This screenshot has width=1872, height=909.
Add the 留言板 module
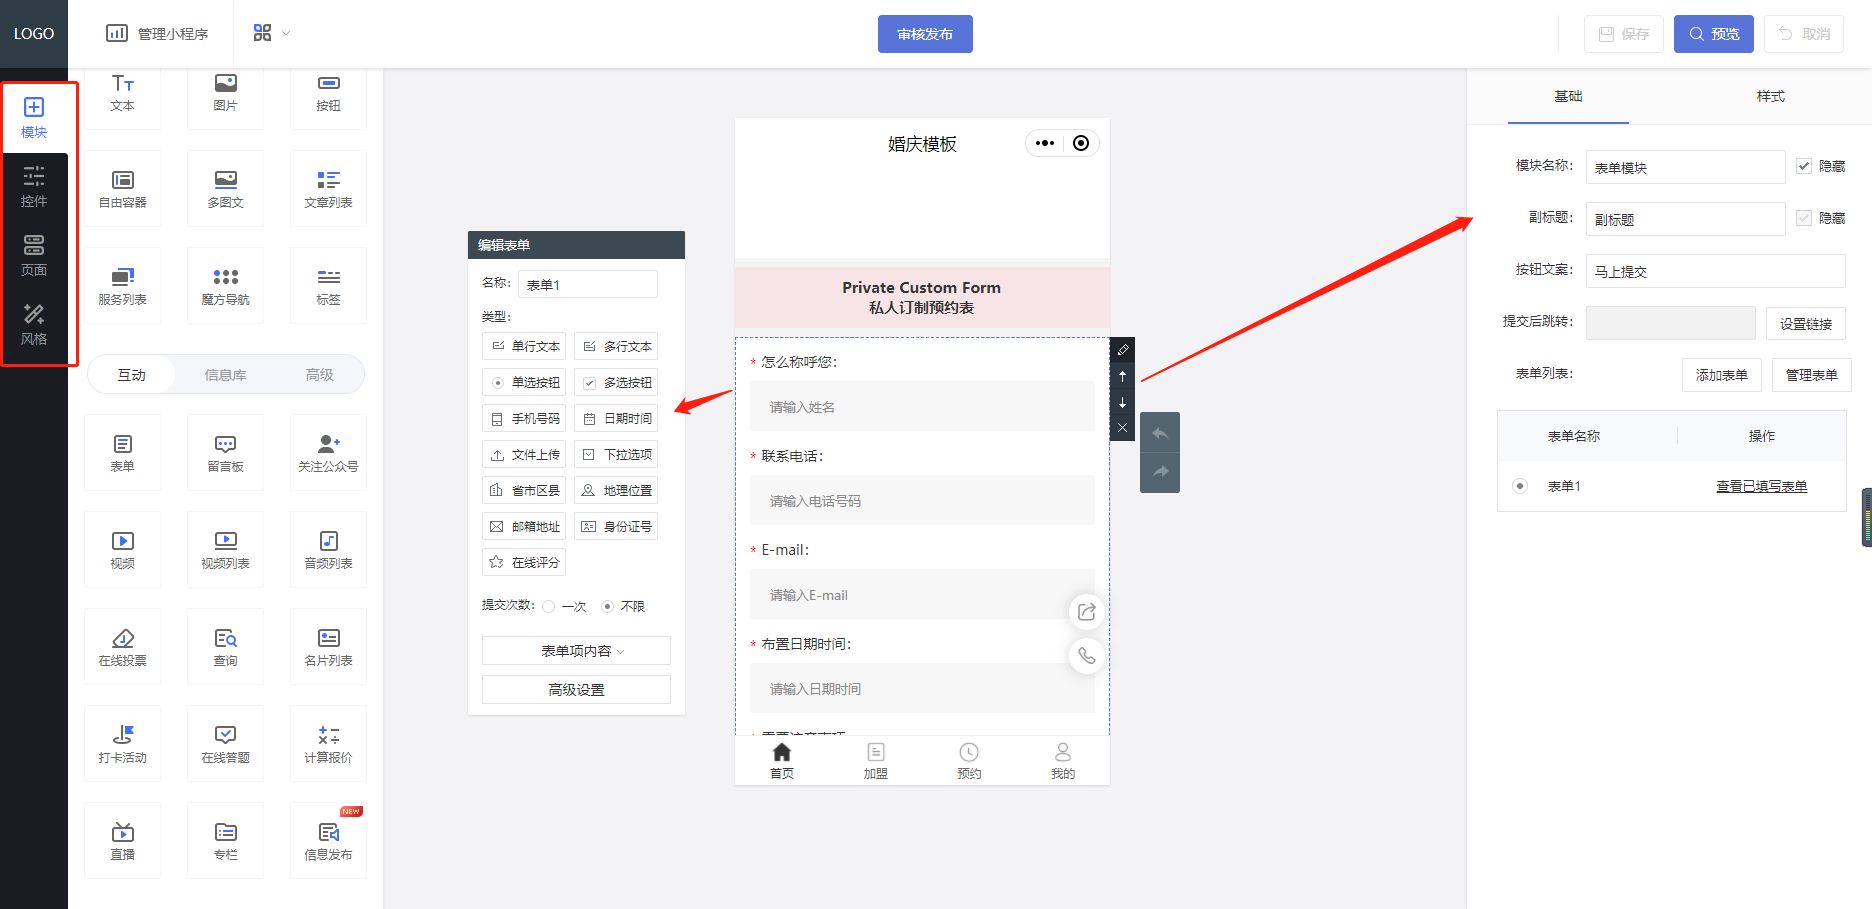coord(226,453)
